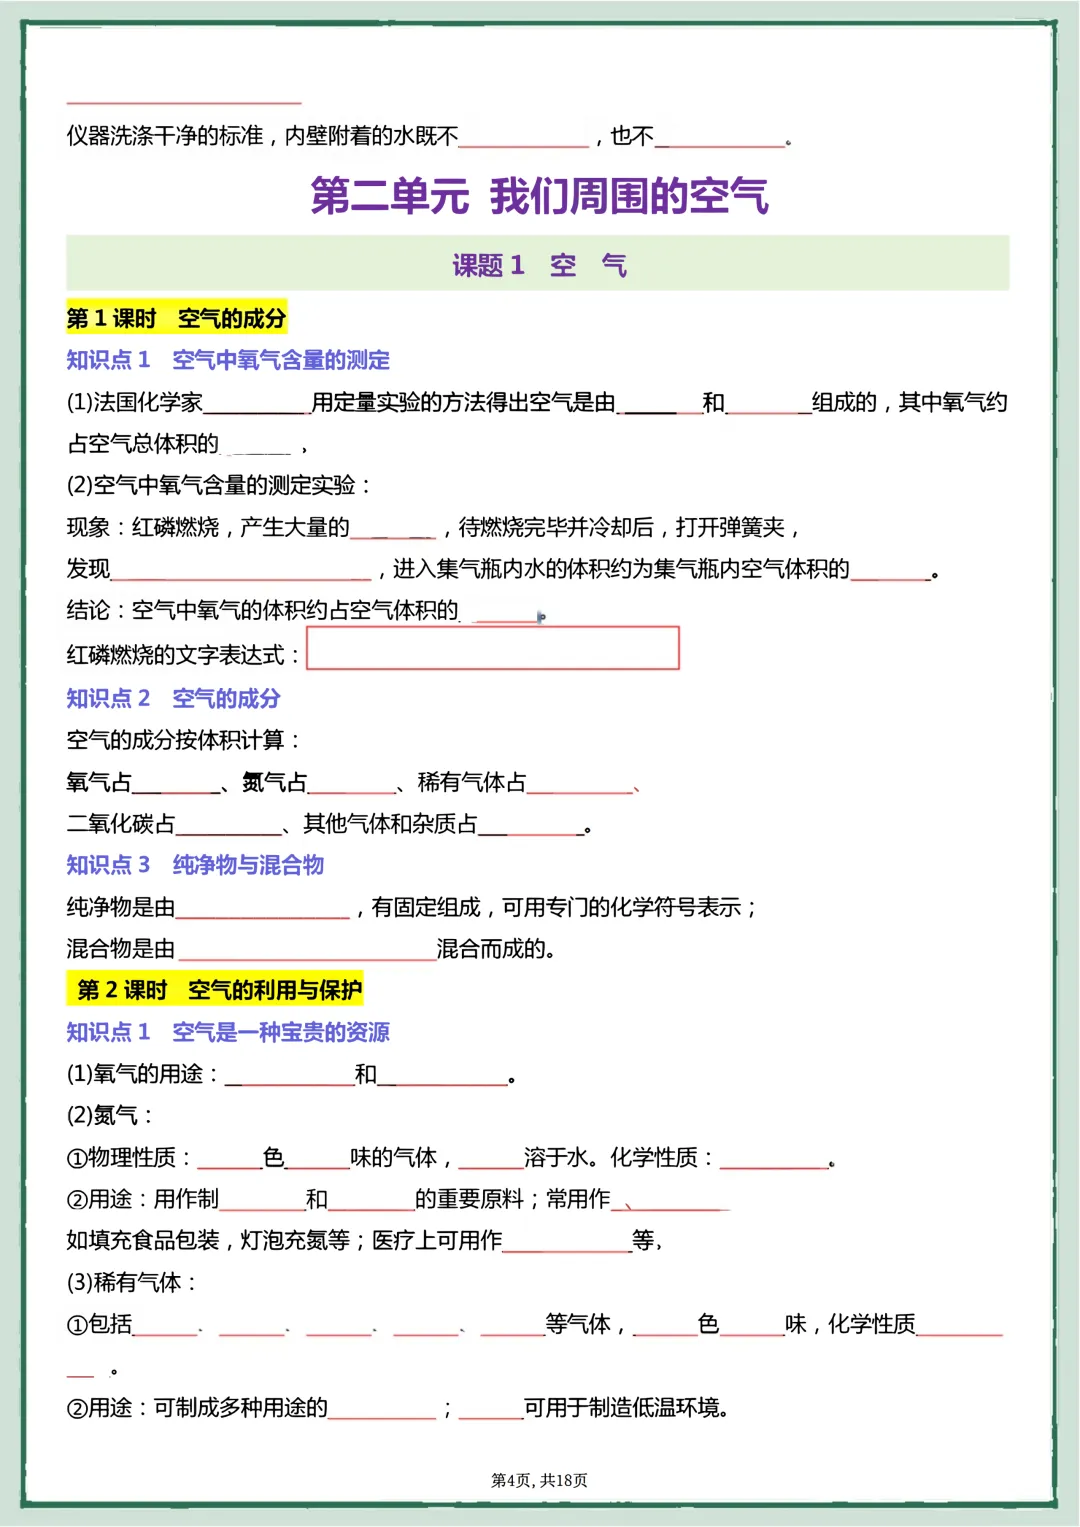This screenshot has width=1080, height=1527.
Task: Select heading 知识点 2 空气的成分
Action: pyautogui.click(x=173, y=698)
